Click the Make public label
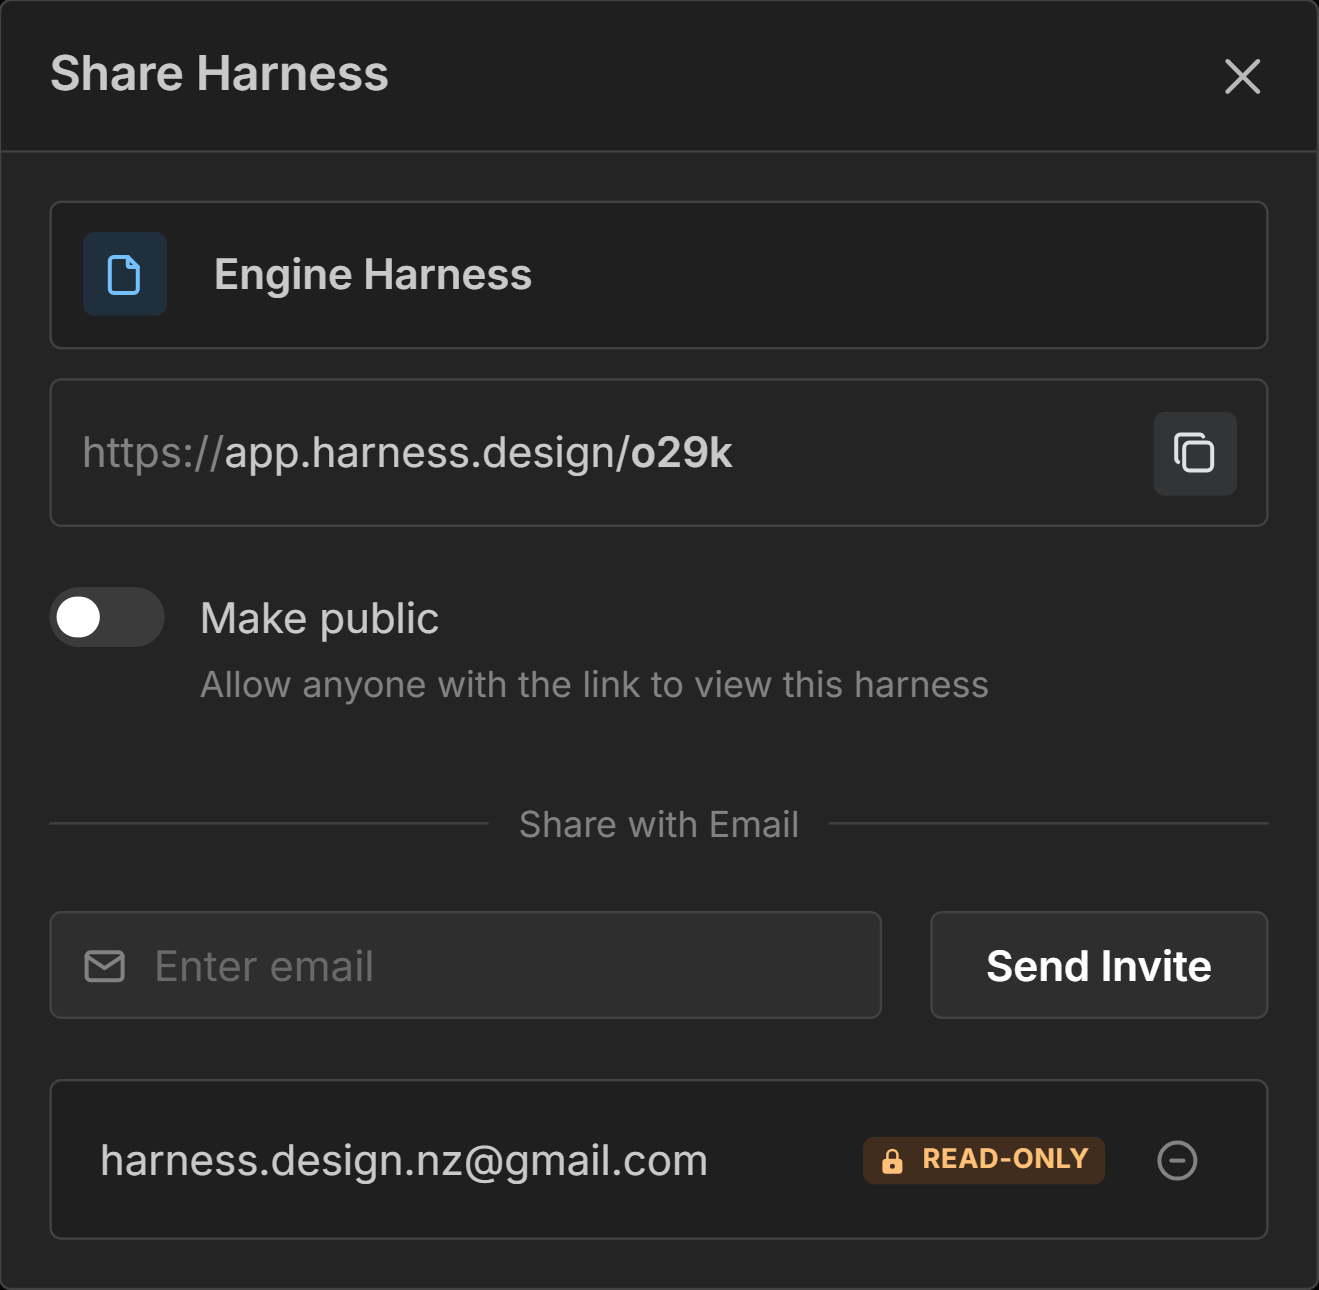Image resolution: width=1319 pixels, height=1290 pixels. pos(319,618)
